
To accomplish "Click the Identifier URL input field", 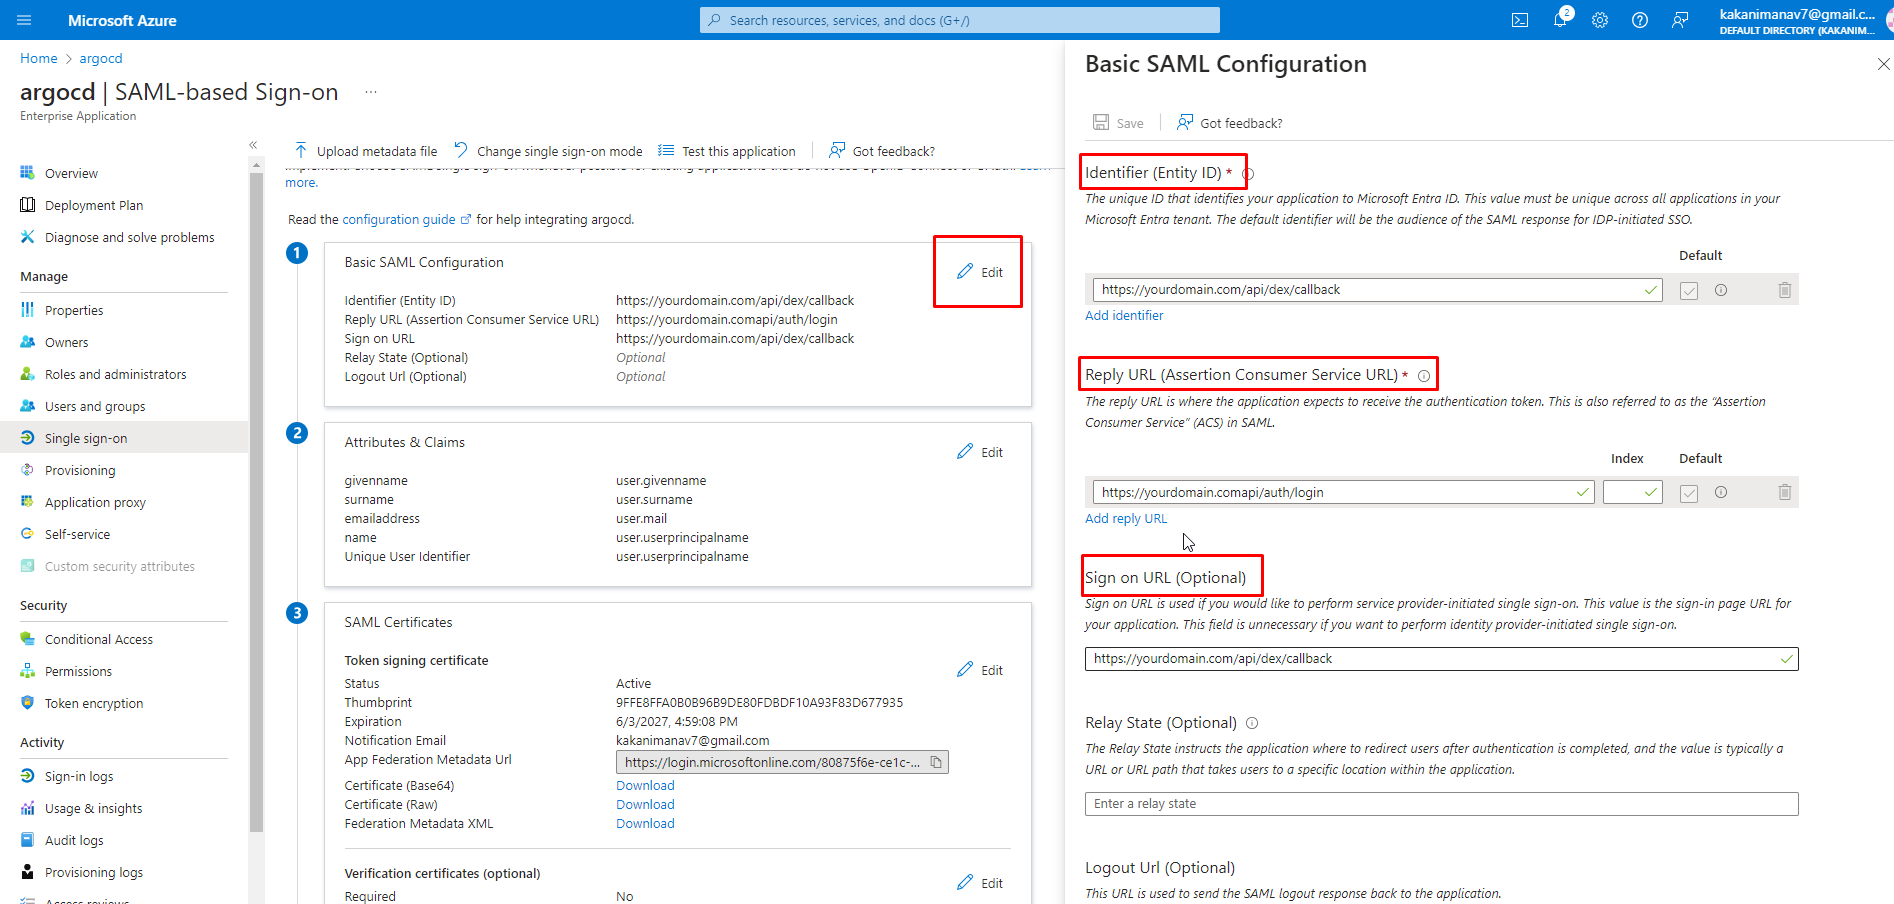I will pos(1377,290).
